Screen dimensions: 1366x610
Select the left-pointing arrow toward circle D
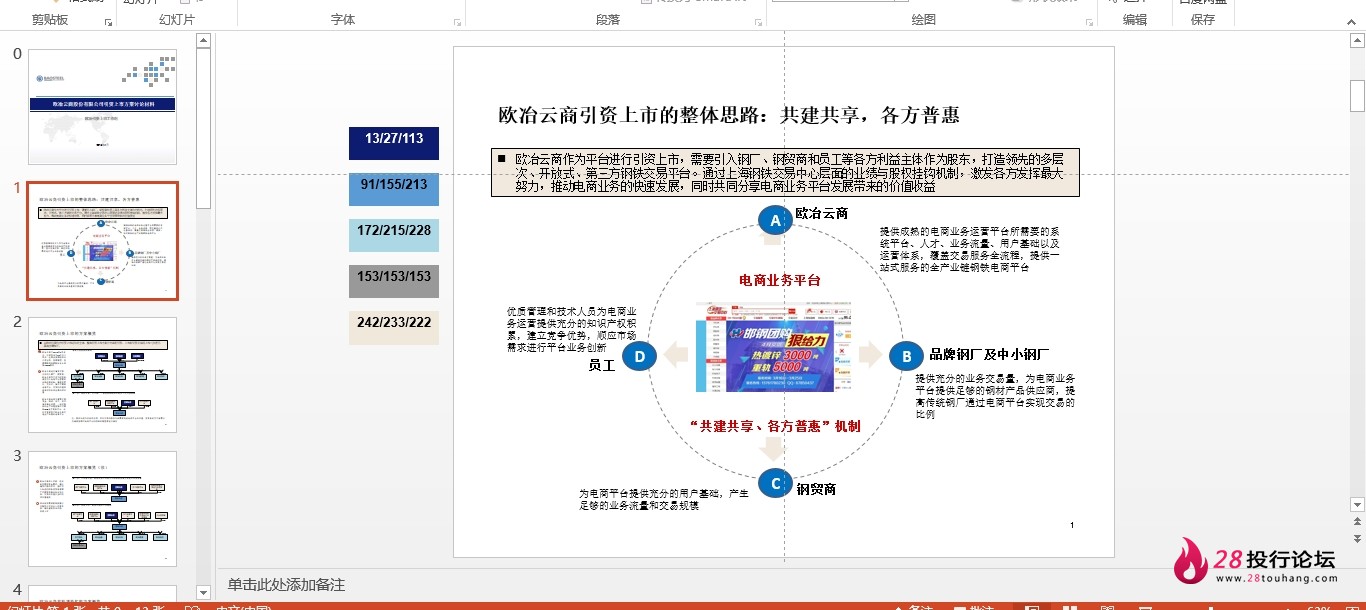click(677, 354)
